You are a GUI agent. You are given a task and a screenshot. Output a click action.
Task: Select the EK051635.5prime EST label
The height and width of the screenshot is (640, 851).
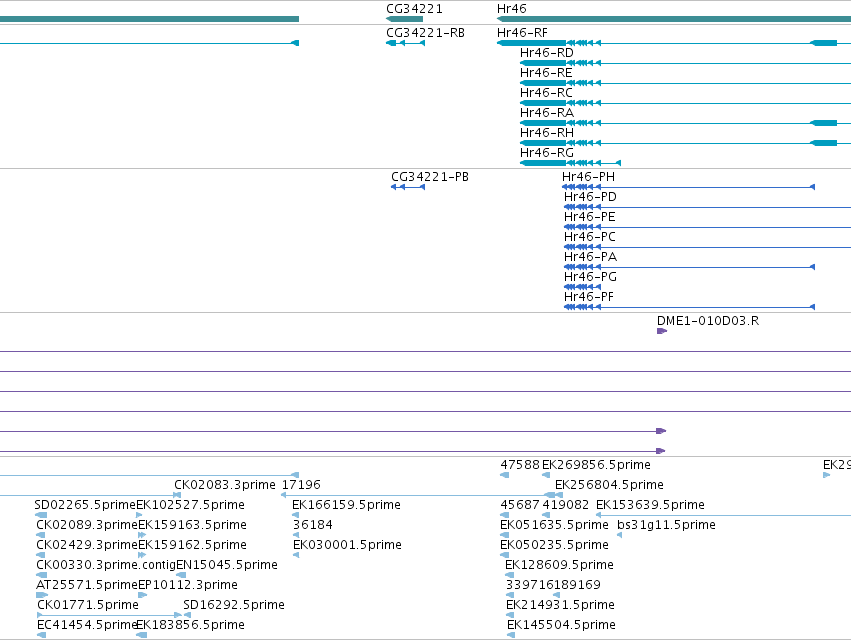[x=554, y=525]
